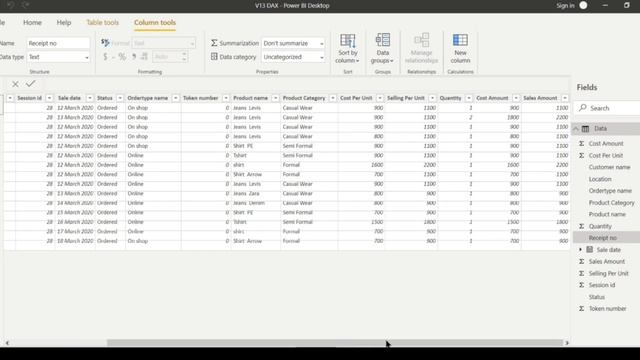This screenshot has width=640, height=360.
Task: Click the sigma icon beside Quantity field
Action: point(581,226)
